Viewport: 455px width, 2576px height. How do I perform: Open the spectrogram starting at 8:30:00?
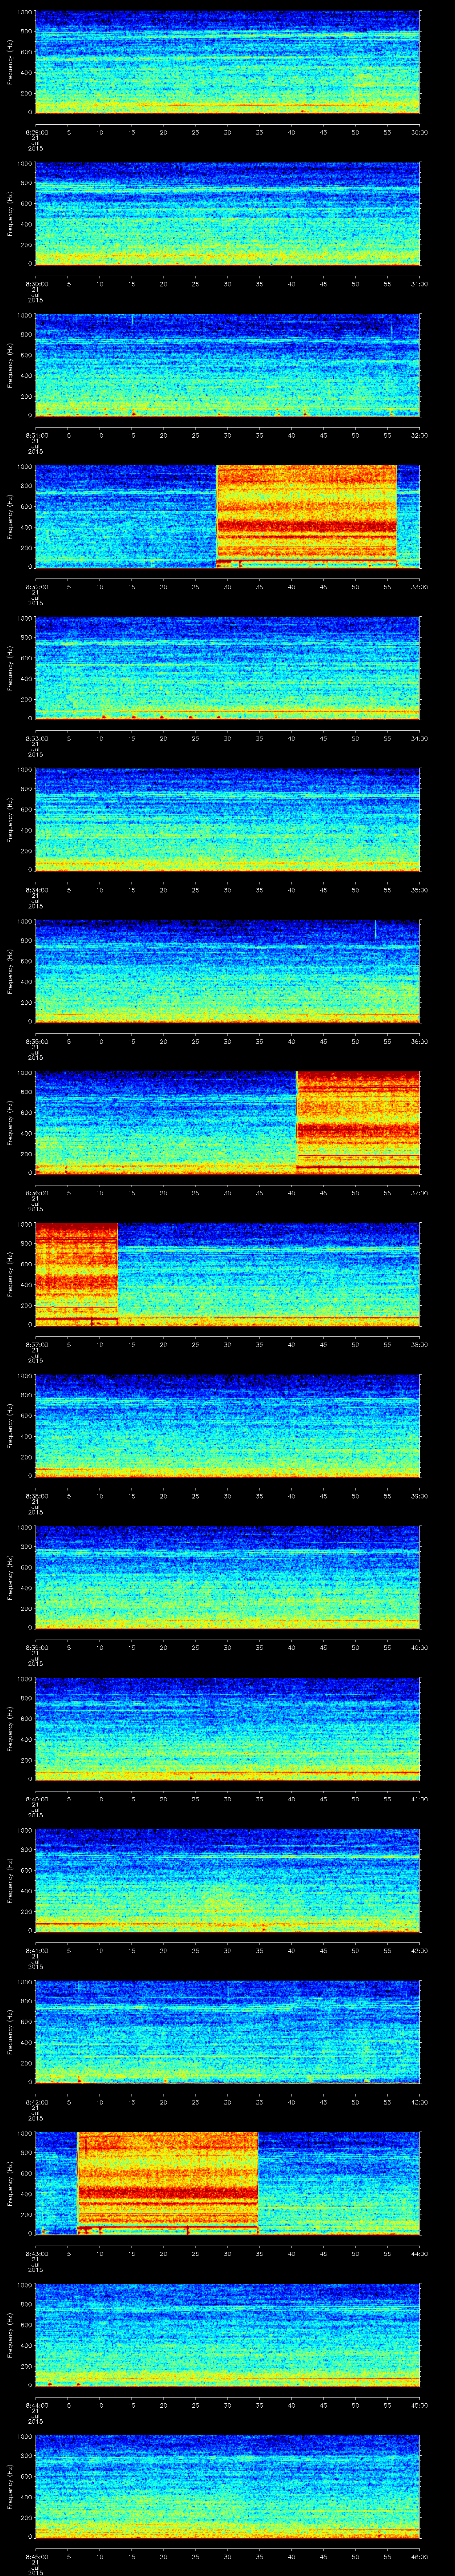tap(227, 213)
